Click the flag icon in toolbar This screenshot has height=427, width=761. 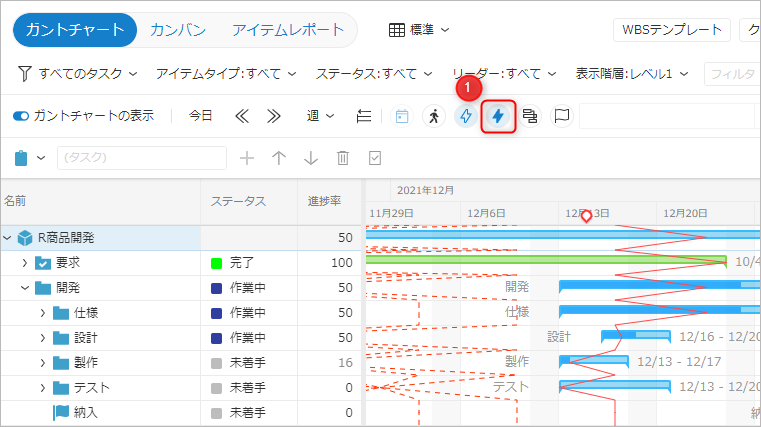pos(562,116)
